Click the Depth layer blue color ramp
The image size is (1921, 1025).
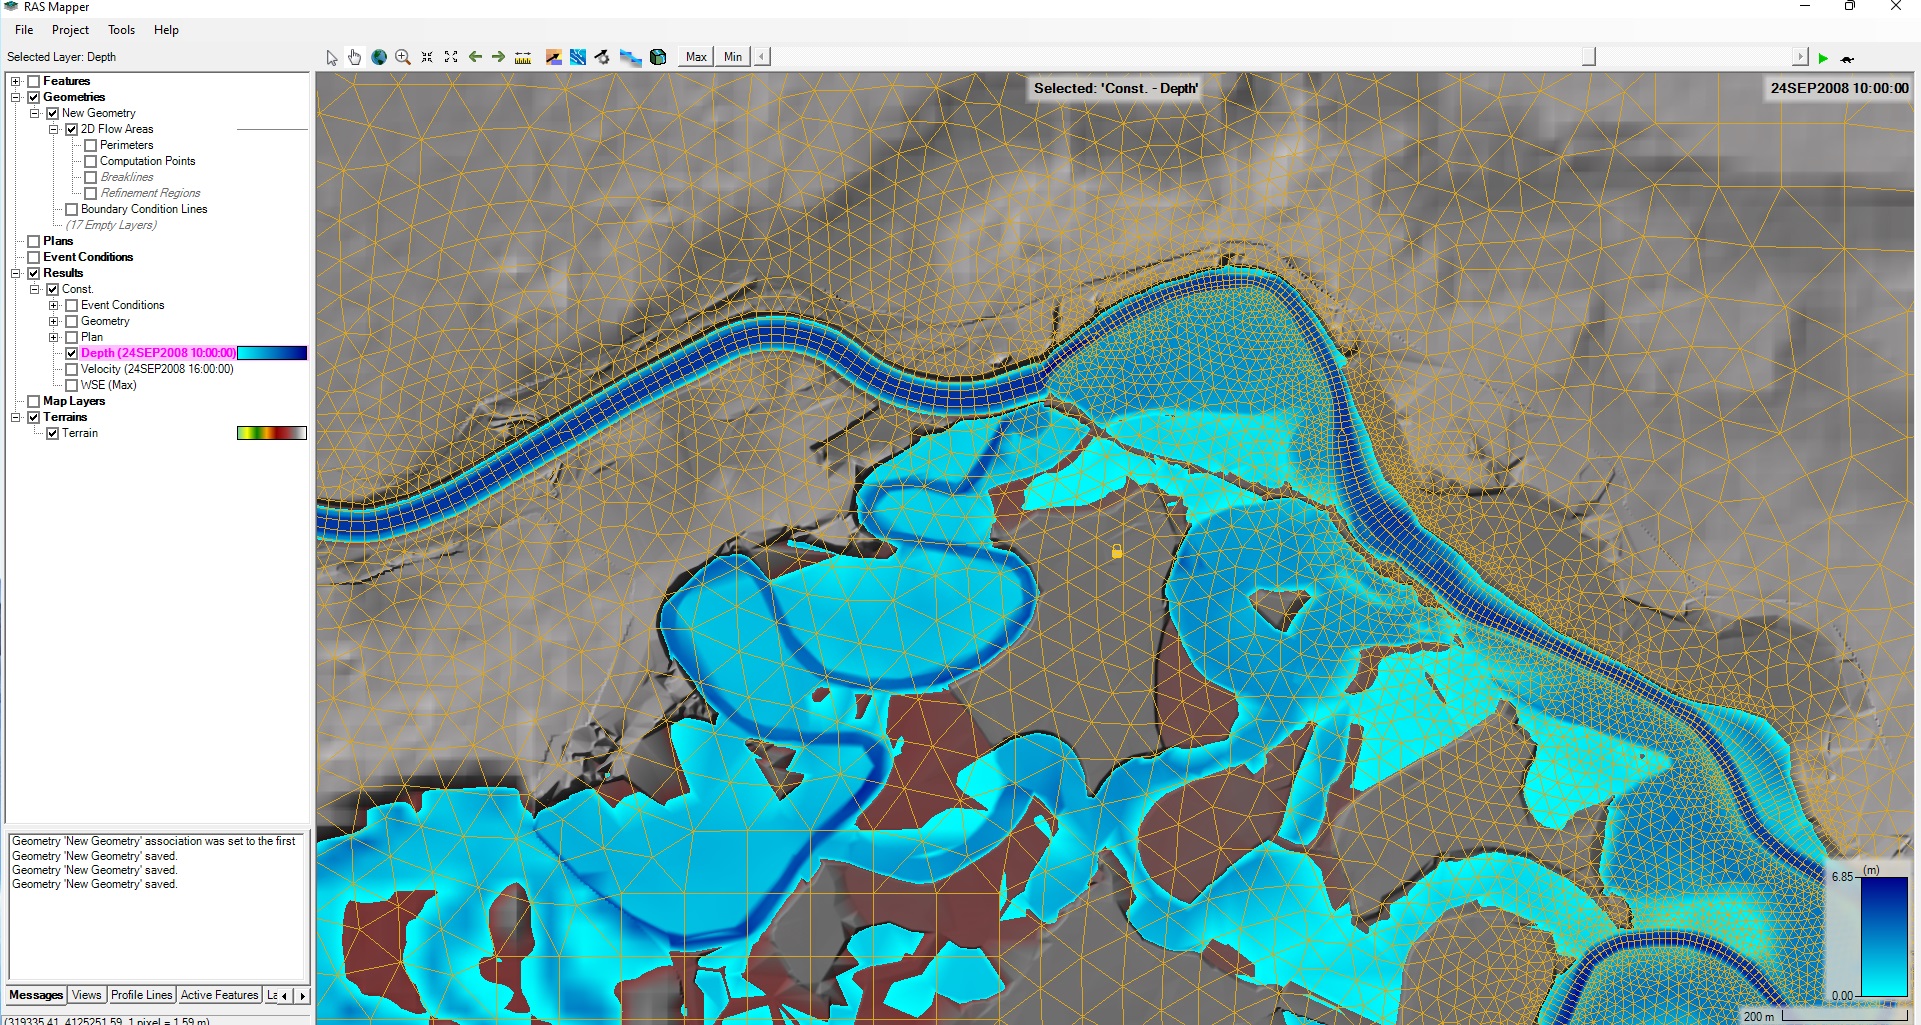click(x=272, y=353)
